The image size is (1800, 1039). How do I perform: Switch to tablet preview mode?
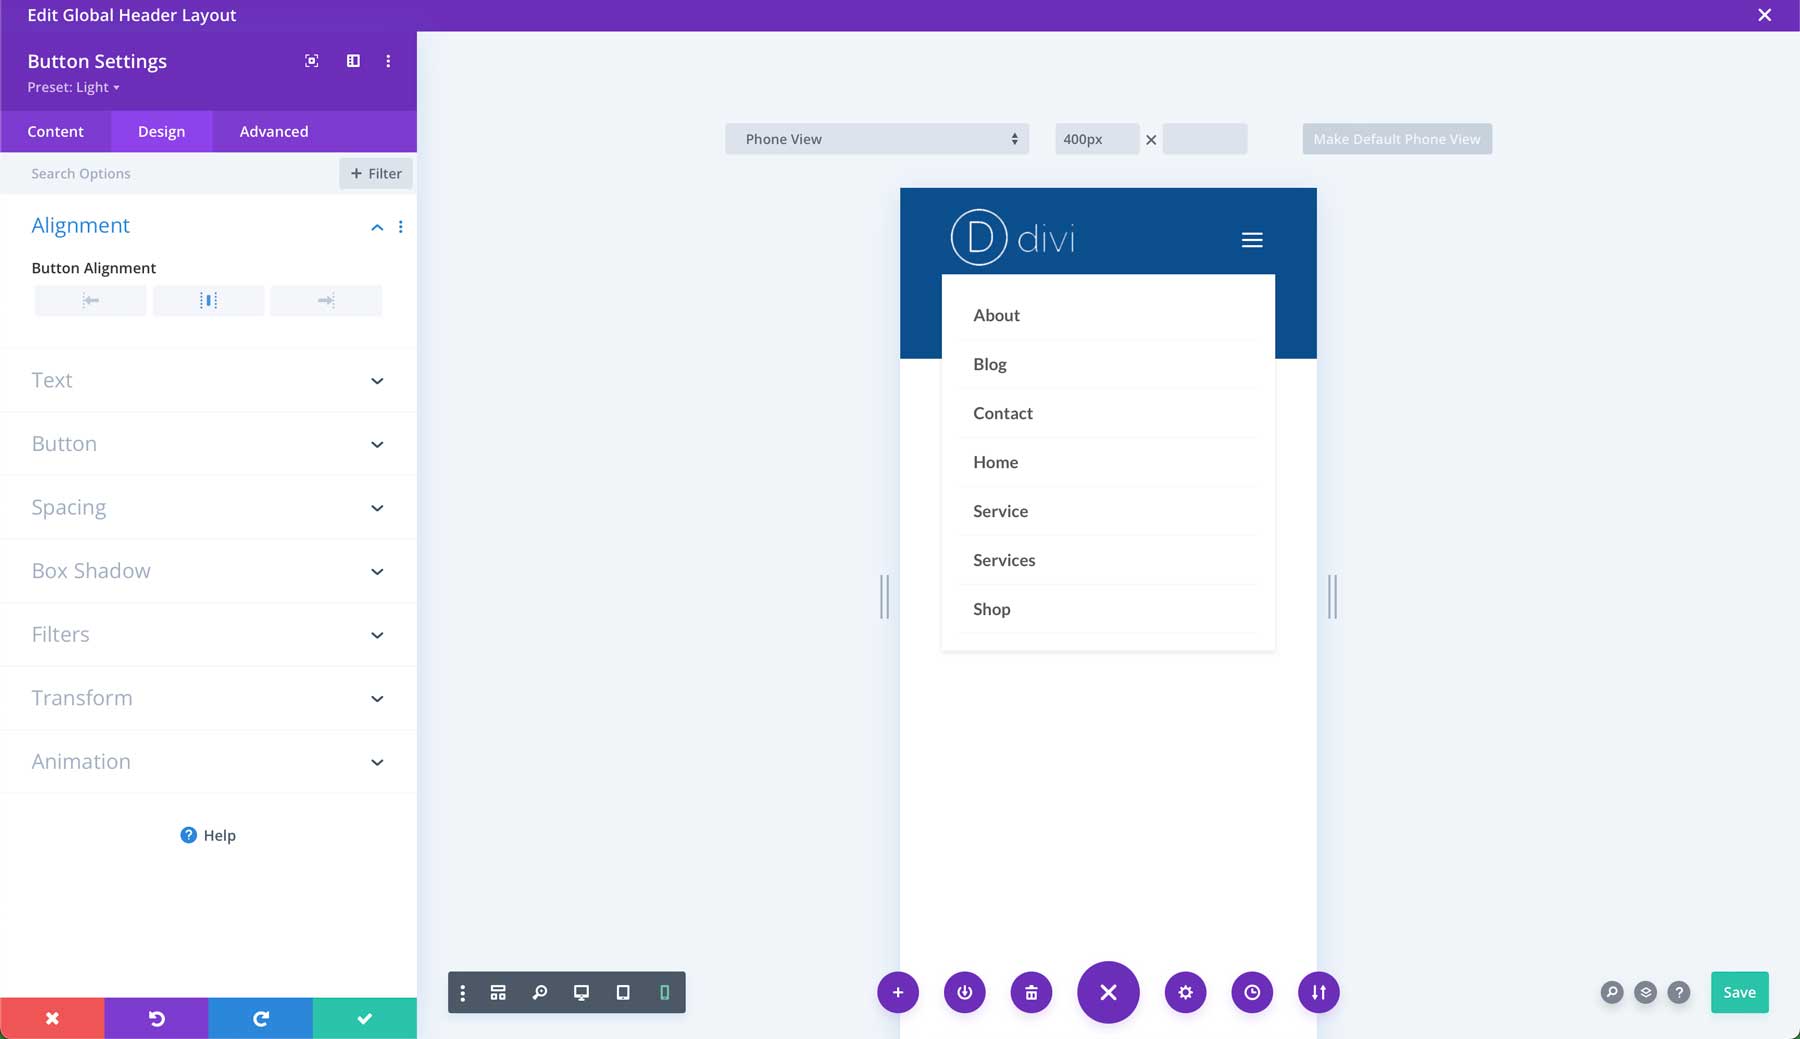(623, 992)
